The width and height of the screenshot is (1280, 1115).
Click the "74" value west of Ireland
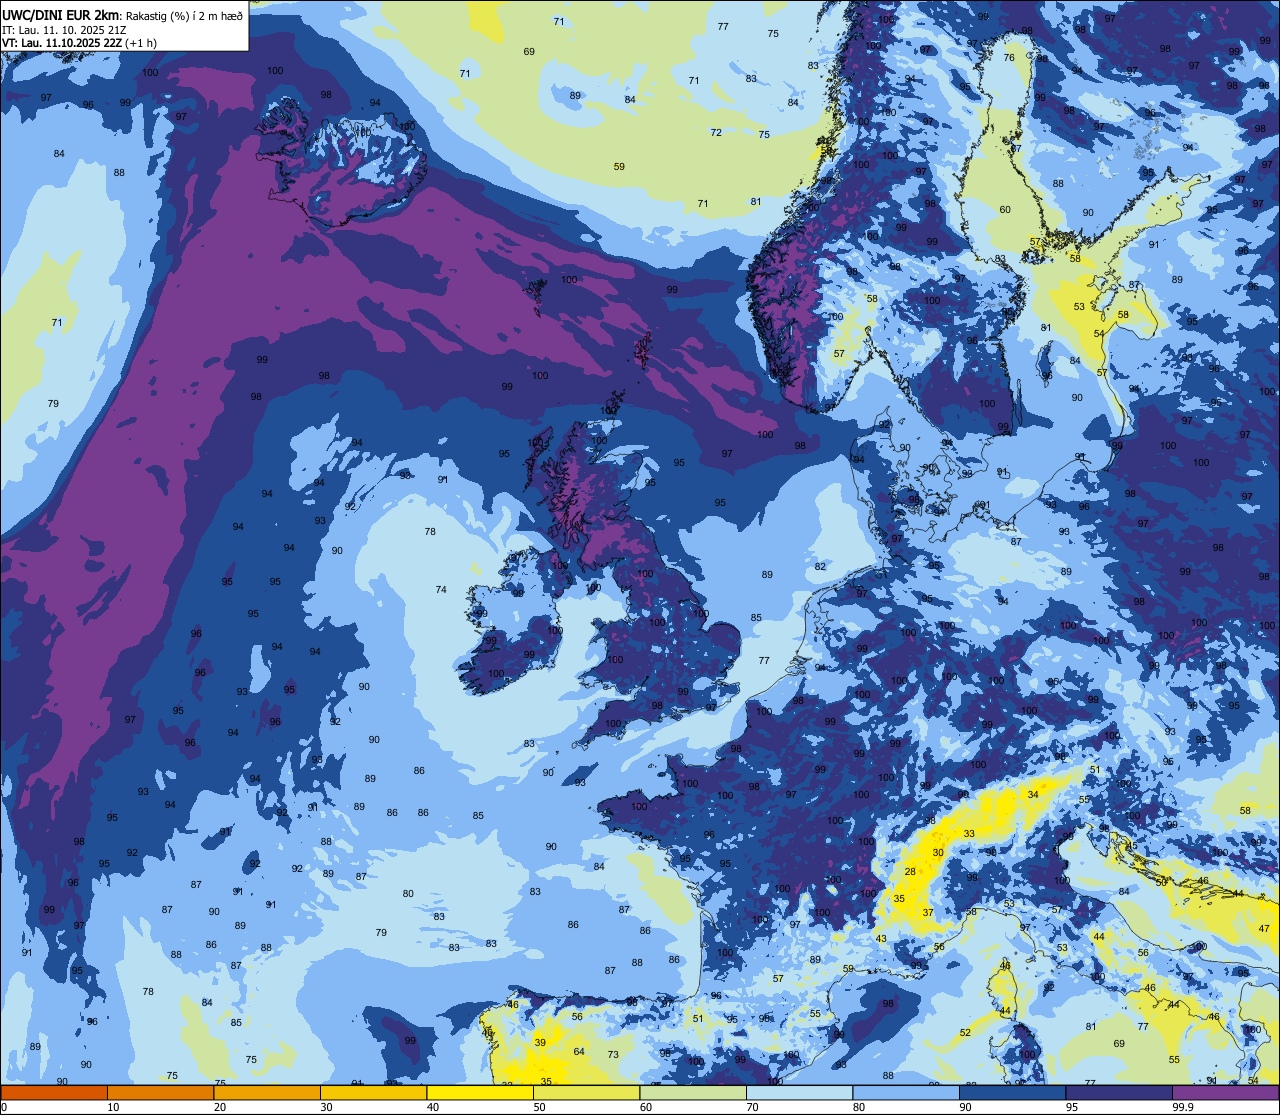click(x=441, y=590)
